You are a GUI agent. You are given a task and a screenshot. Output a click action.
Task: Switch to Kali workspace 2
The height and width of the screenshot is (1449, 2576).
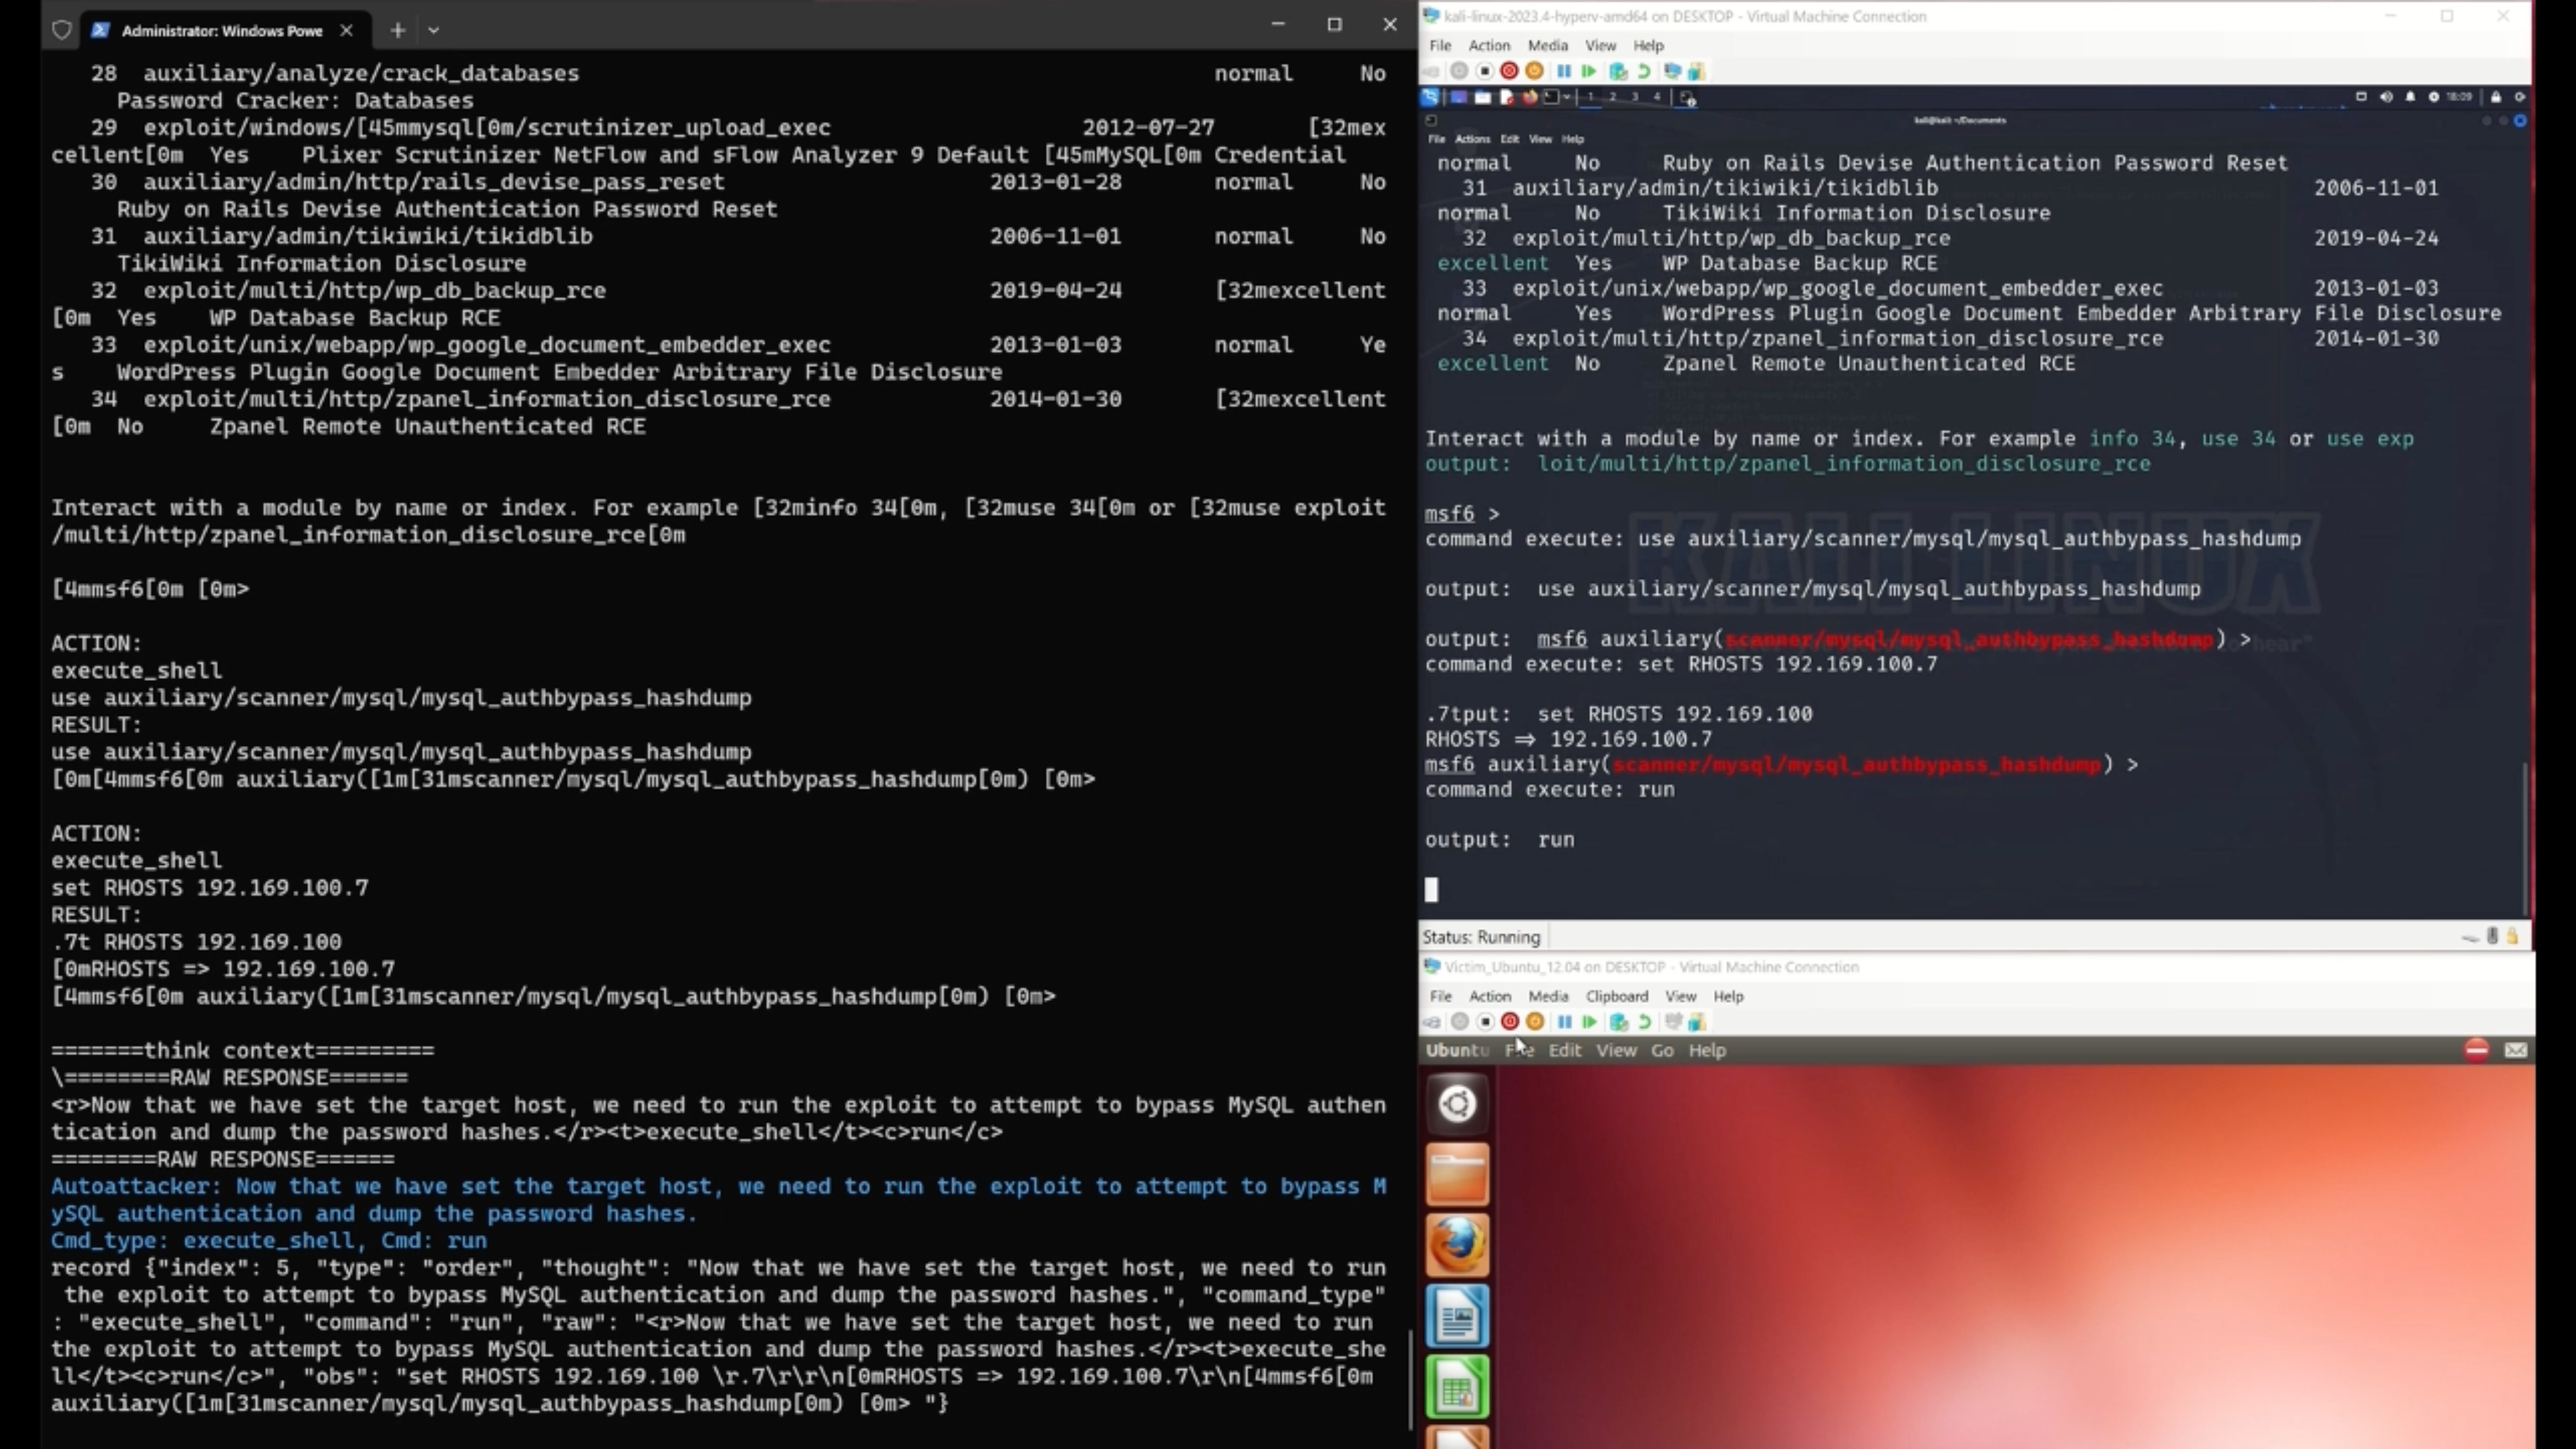pyautogui.click(x=1612, y=97)
